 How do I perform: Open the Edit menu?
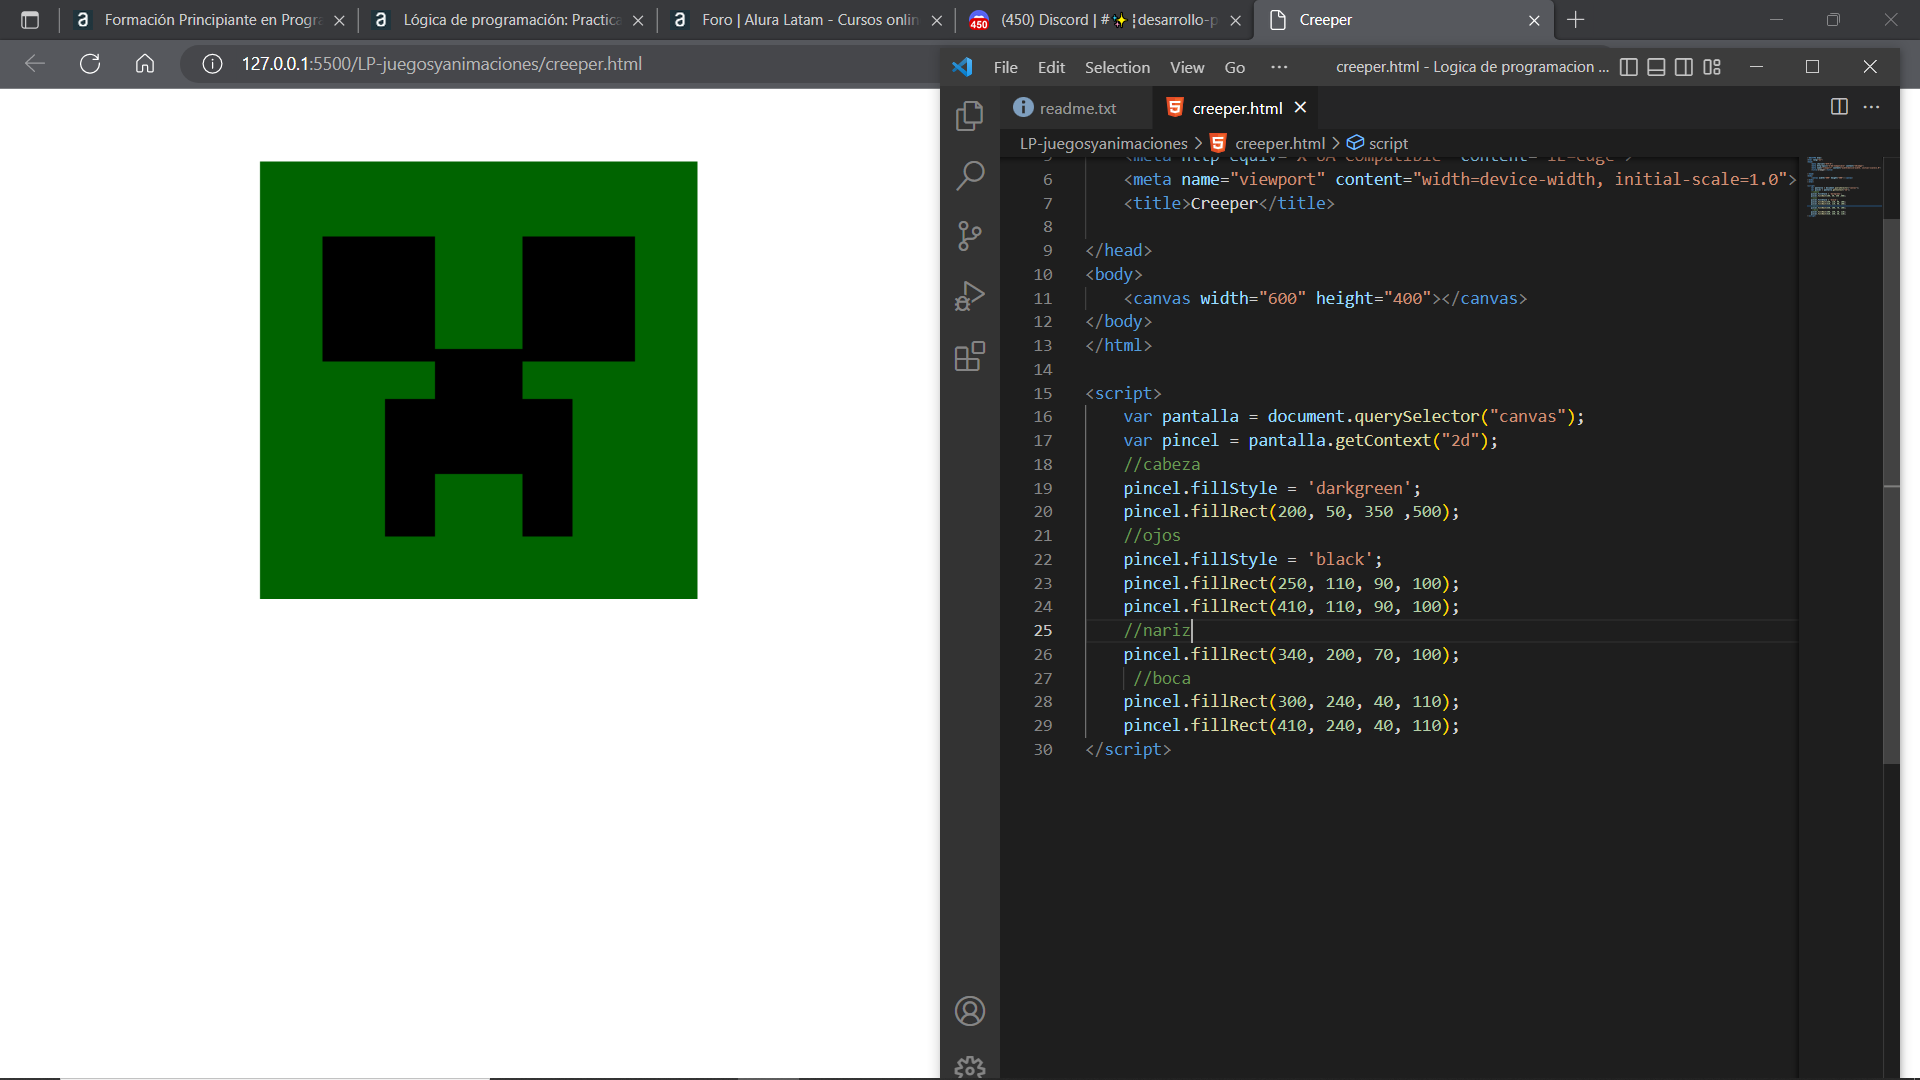(1051, 67)
